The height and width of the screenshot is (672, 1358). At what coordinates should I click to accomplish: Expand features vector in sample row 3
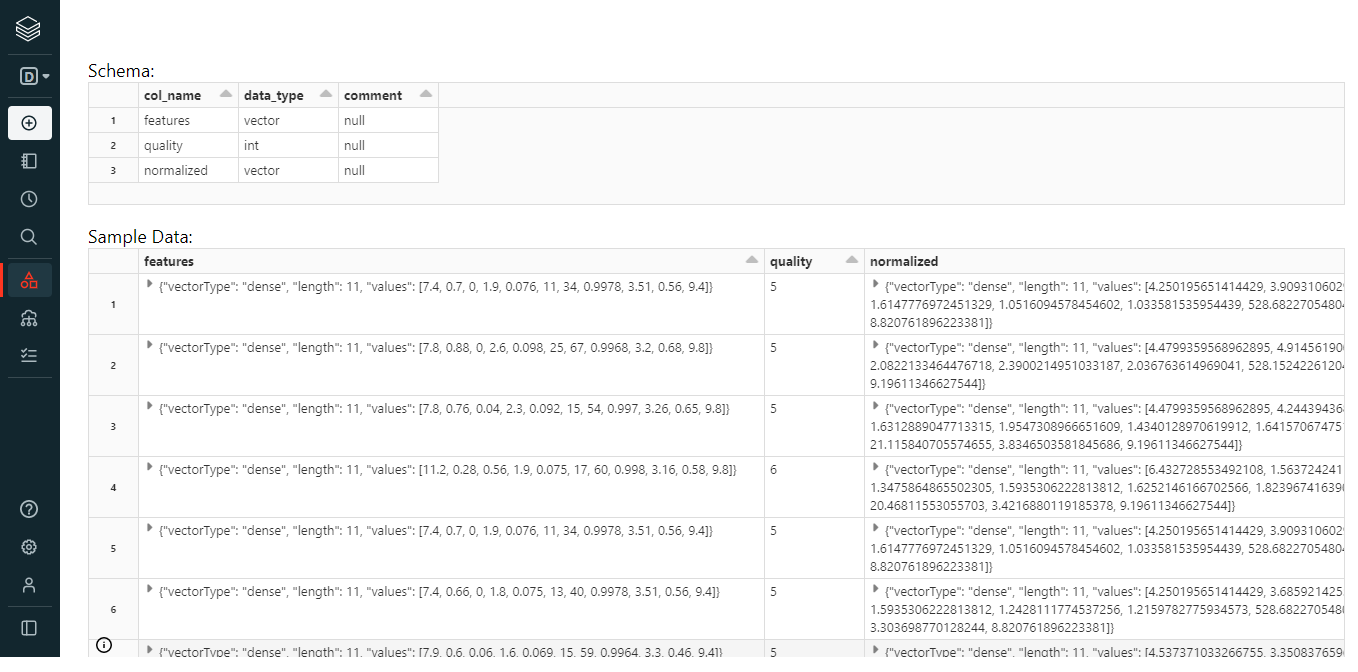click(150, 407)
